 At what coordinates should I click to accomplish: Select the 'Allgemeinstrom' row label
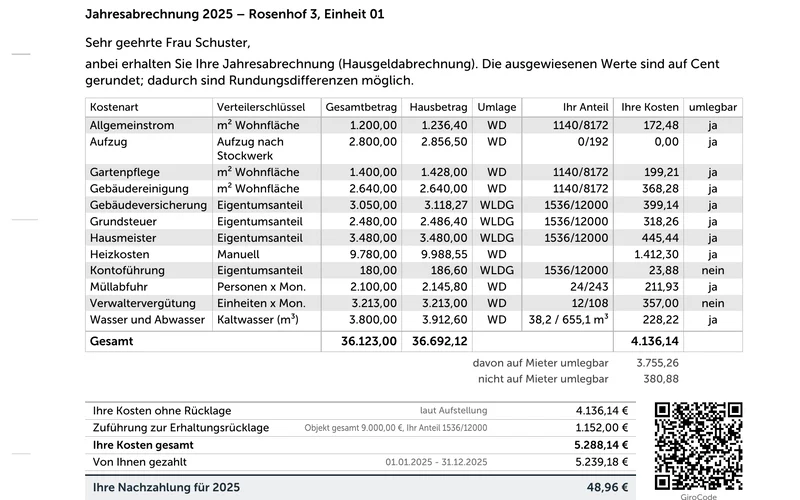(x=132, y=126)
